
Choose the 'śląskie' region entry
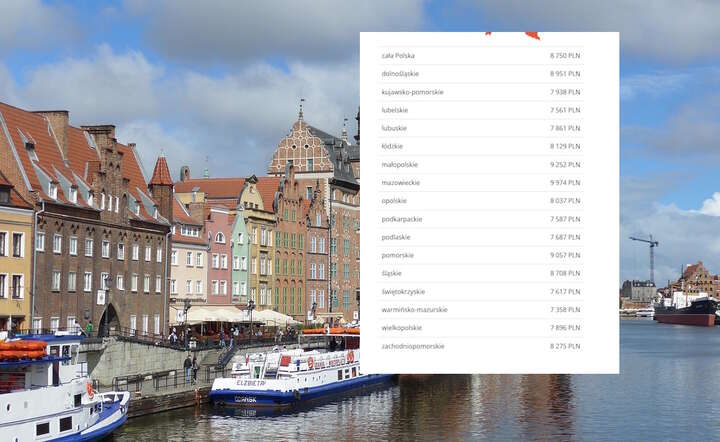(392, 273)
